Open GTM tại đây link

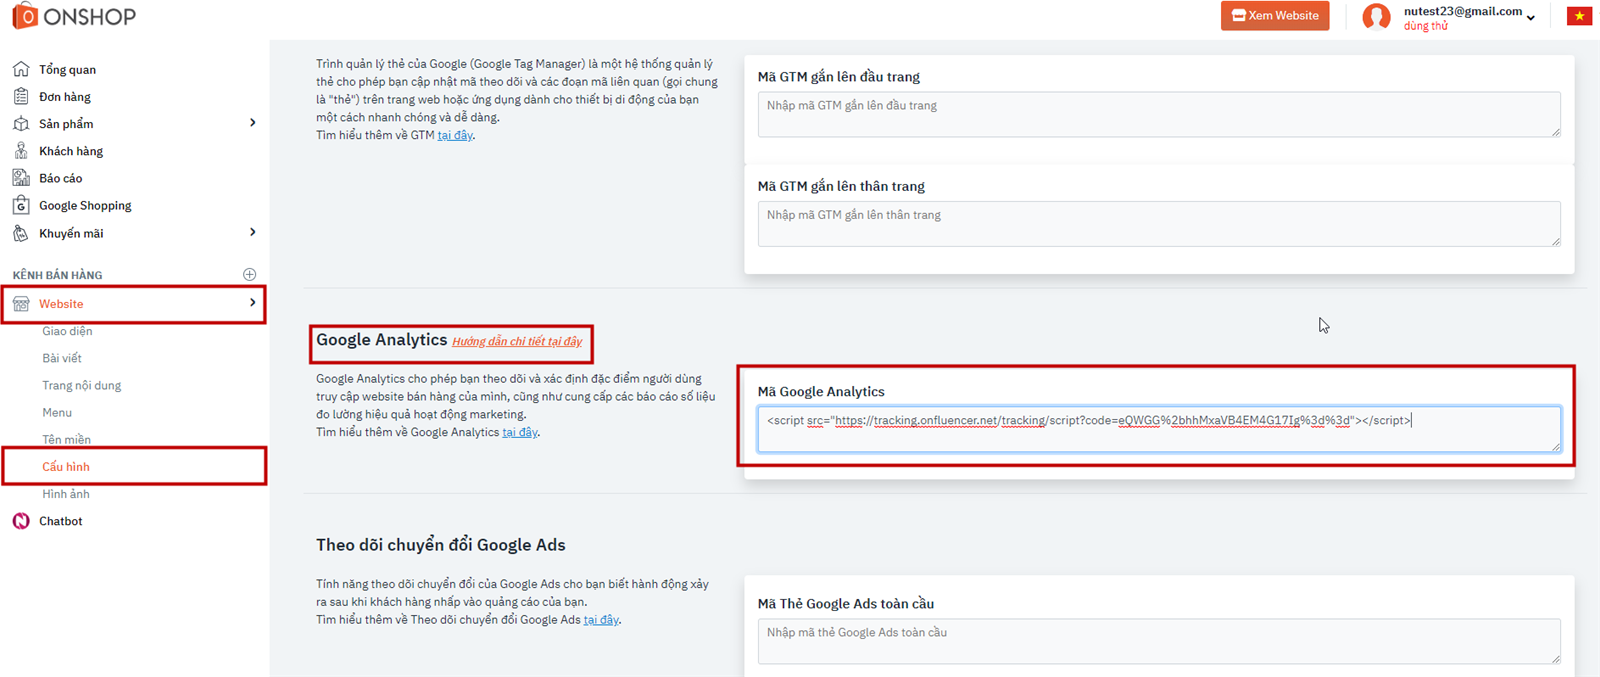point(455,135)
